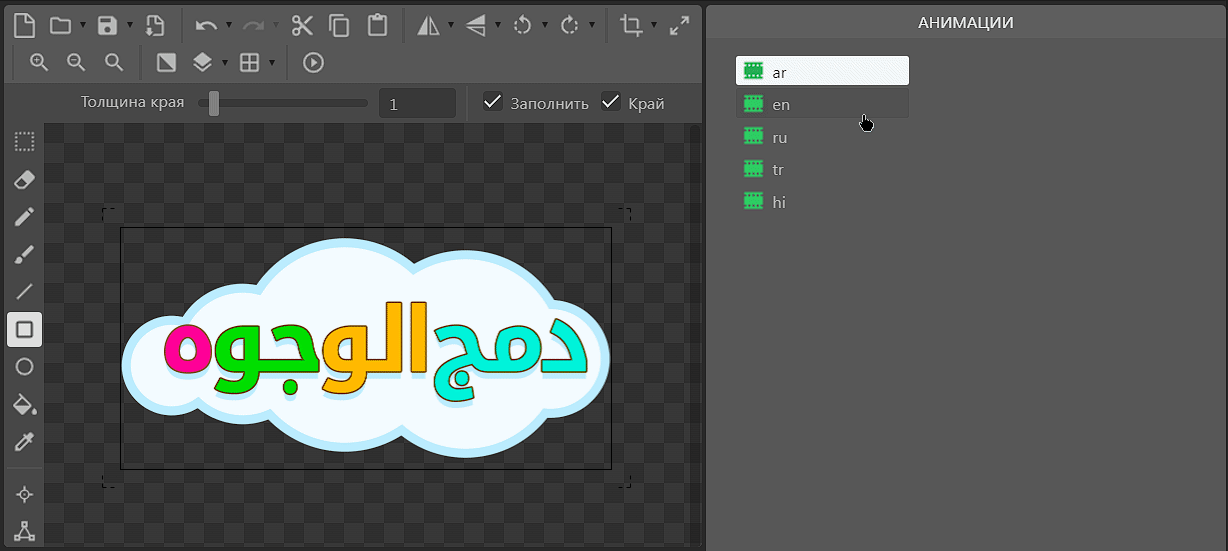The height and width of the screenshot is (551, 1228).
Task: Click the Толщина края slider handle
Action: pos(214,102)
